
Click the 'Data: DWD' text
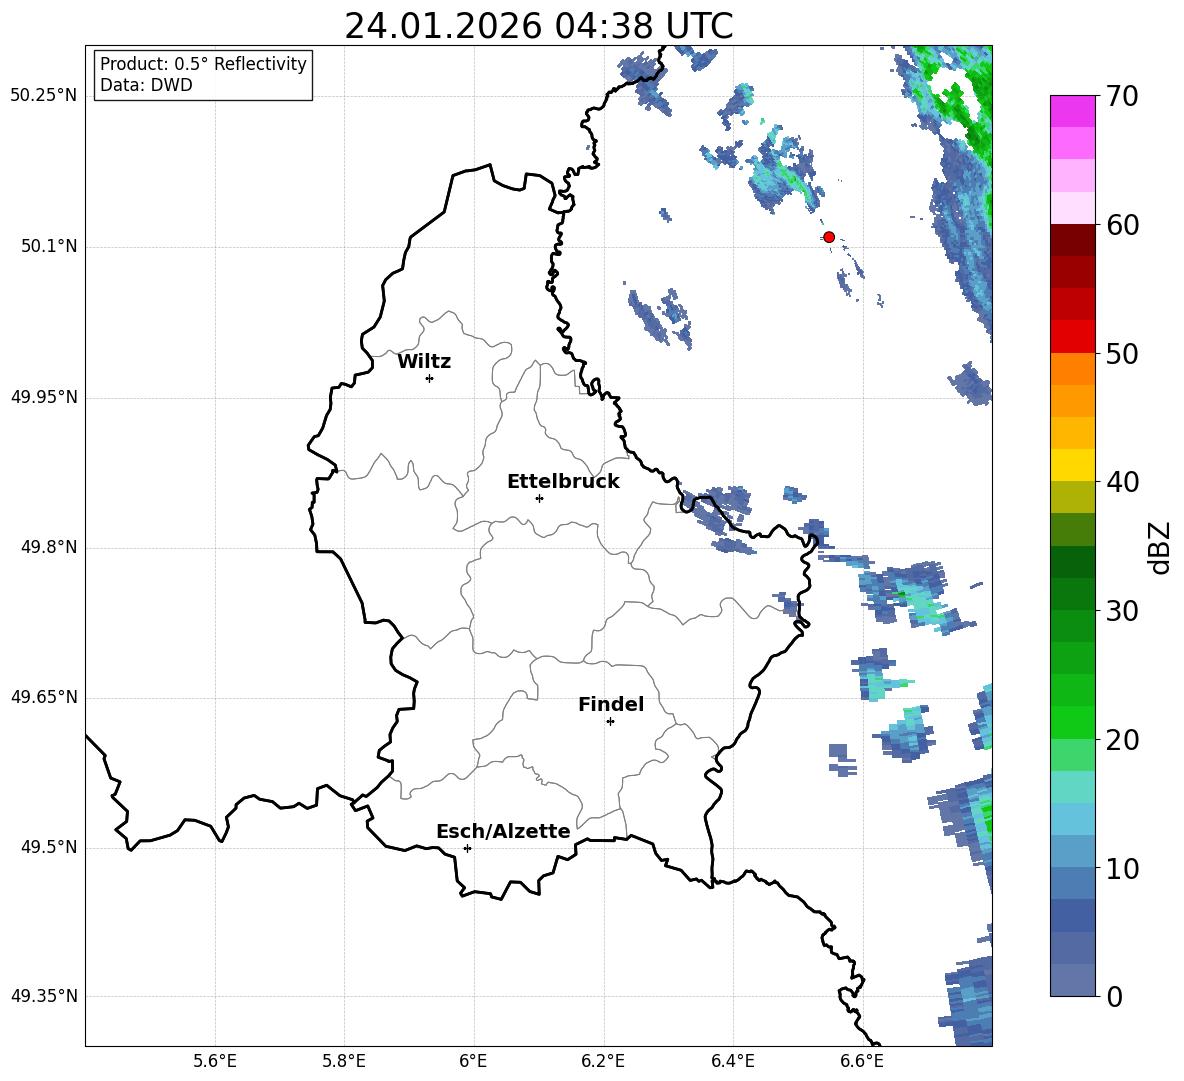pyautogui.click(x=146, y=85)
